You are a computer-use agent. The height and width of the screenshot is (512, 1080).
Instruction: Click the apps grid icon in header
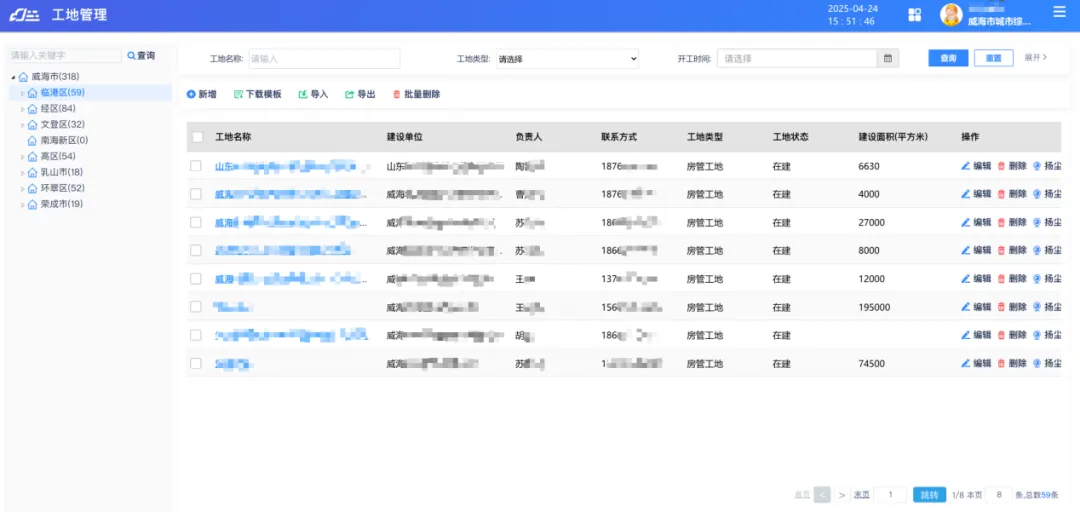coord(914,15)
